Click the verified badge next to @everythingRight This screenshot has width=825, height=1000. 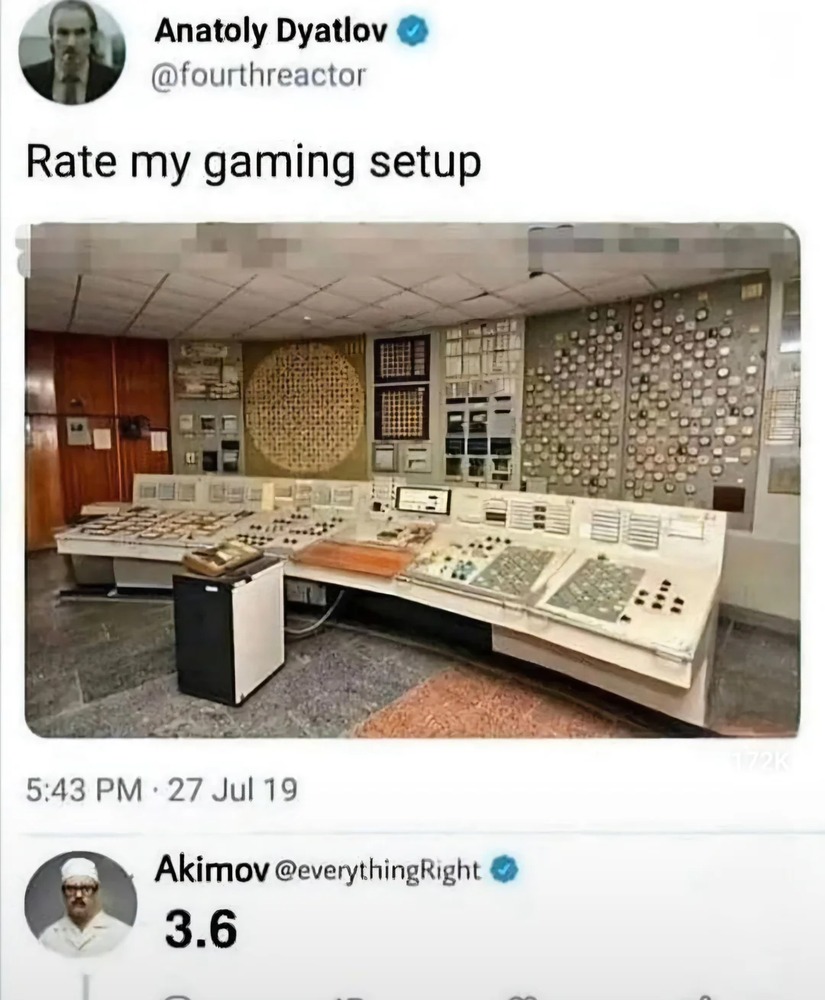pyautogui.click(x=504, y=869)
